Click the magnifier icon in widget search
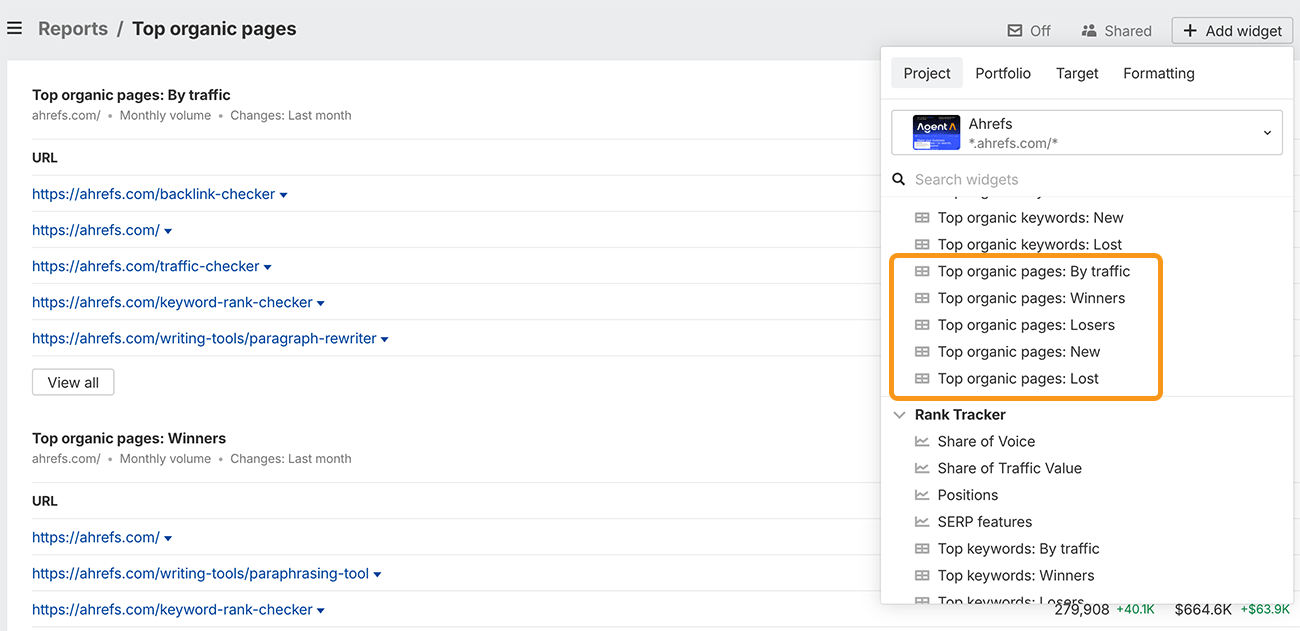Image resolution: width=1300 pixels, height=631 pixels. click(x=899, y=179)
